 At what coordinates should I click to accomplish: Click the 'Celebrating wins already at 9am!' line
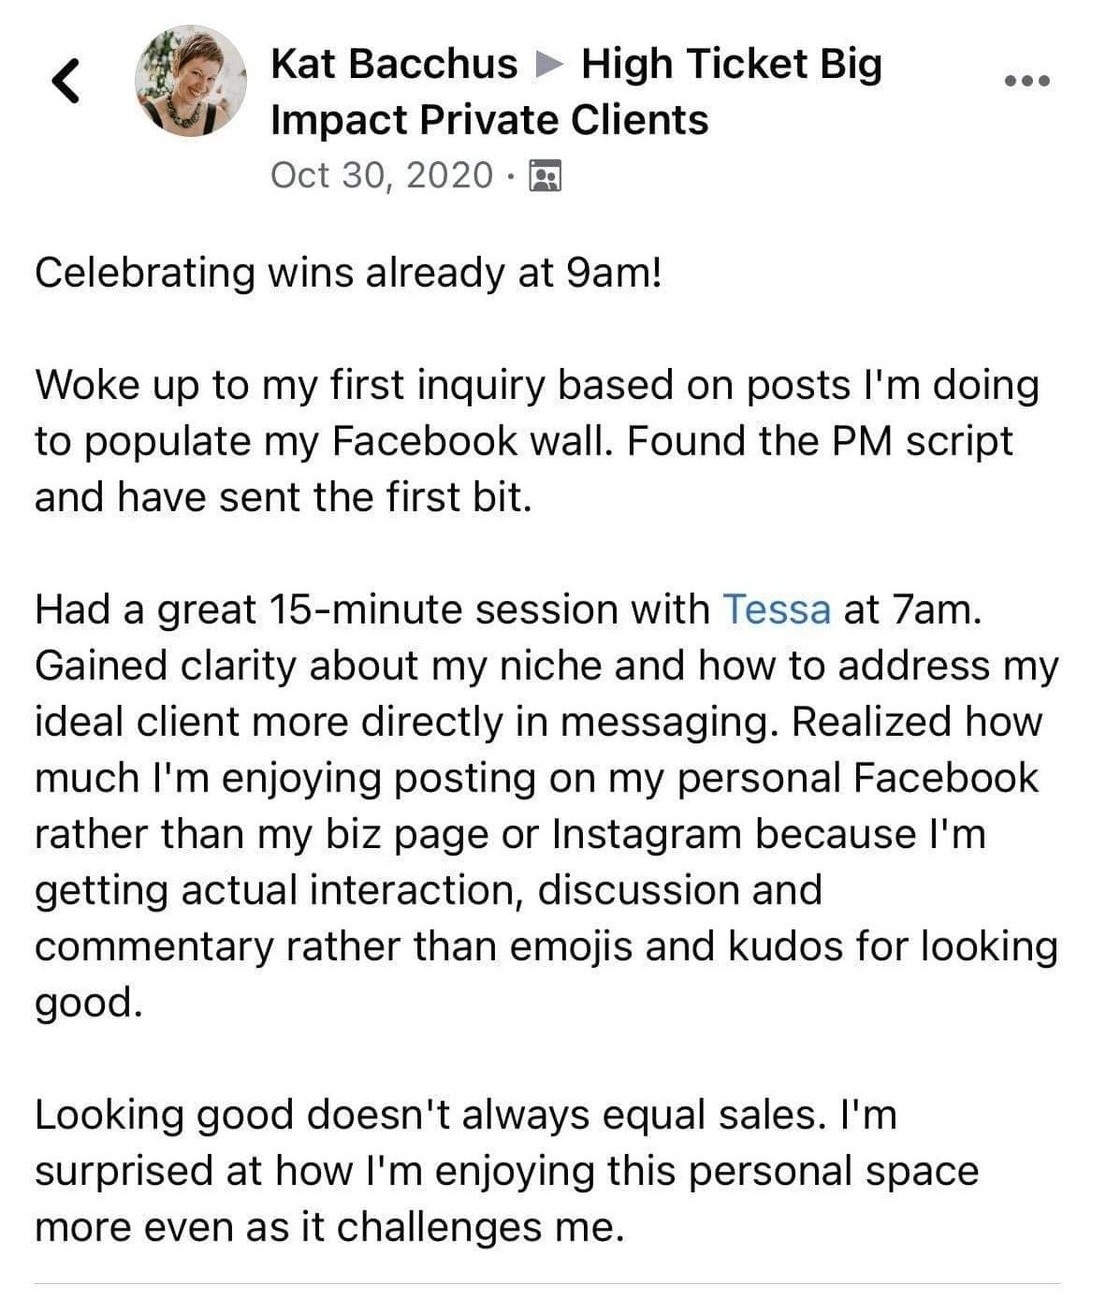[349, 273]
